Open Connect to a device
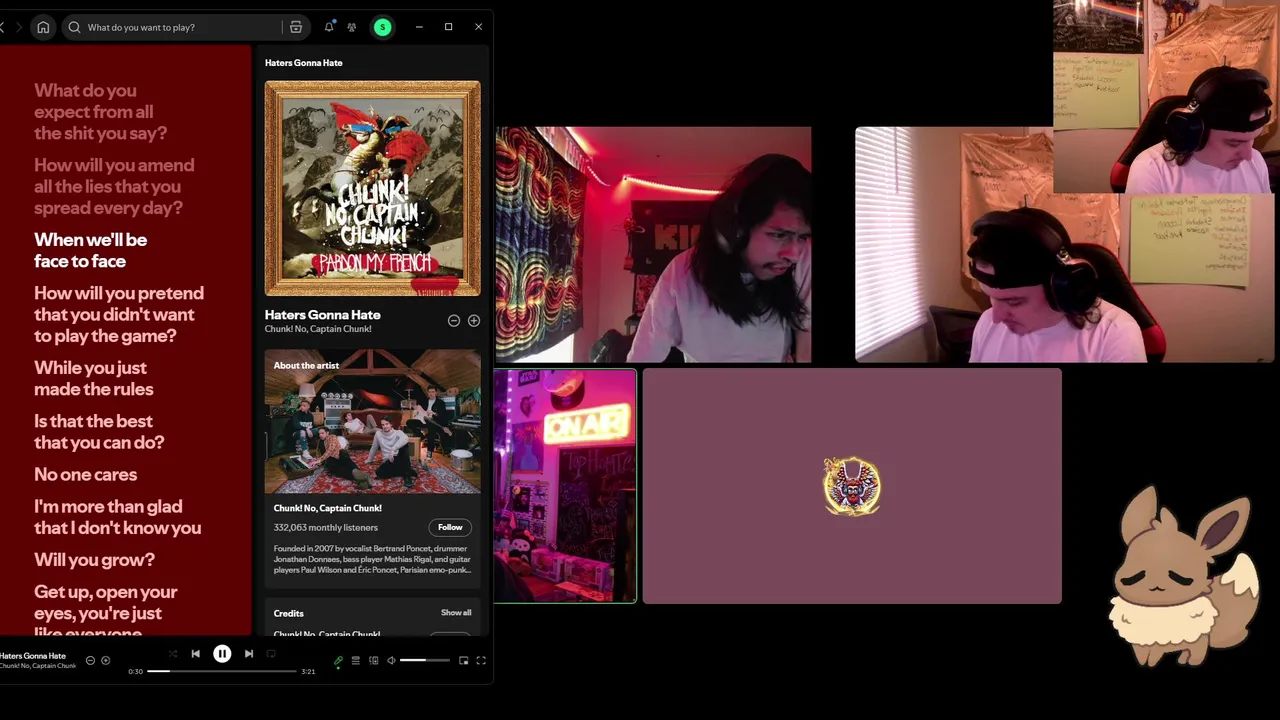The width and height of the screenshot is (1280, 720). click(x=373, y=660)
